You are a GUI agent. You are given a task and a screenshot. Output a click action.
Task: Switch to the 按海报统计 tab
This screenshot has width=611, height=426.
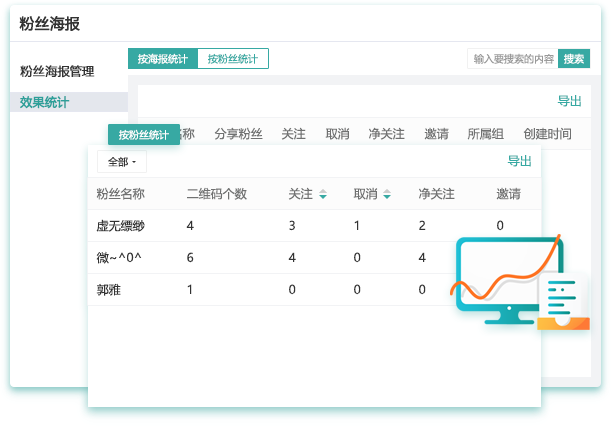(162, 59)
